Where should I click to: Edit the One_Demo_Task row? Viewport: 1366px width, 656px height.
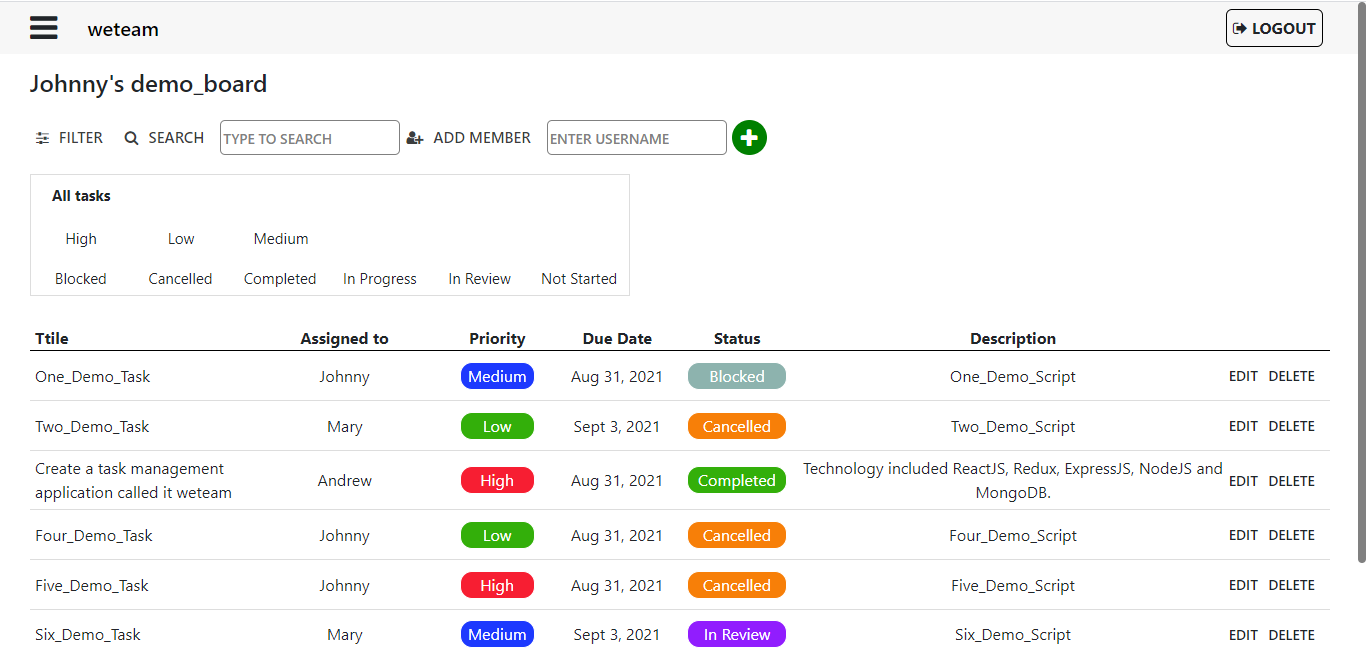[x=1243, y=377]
